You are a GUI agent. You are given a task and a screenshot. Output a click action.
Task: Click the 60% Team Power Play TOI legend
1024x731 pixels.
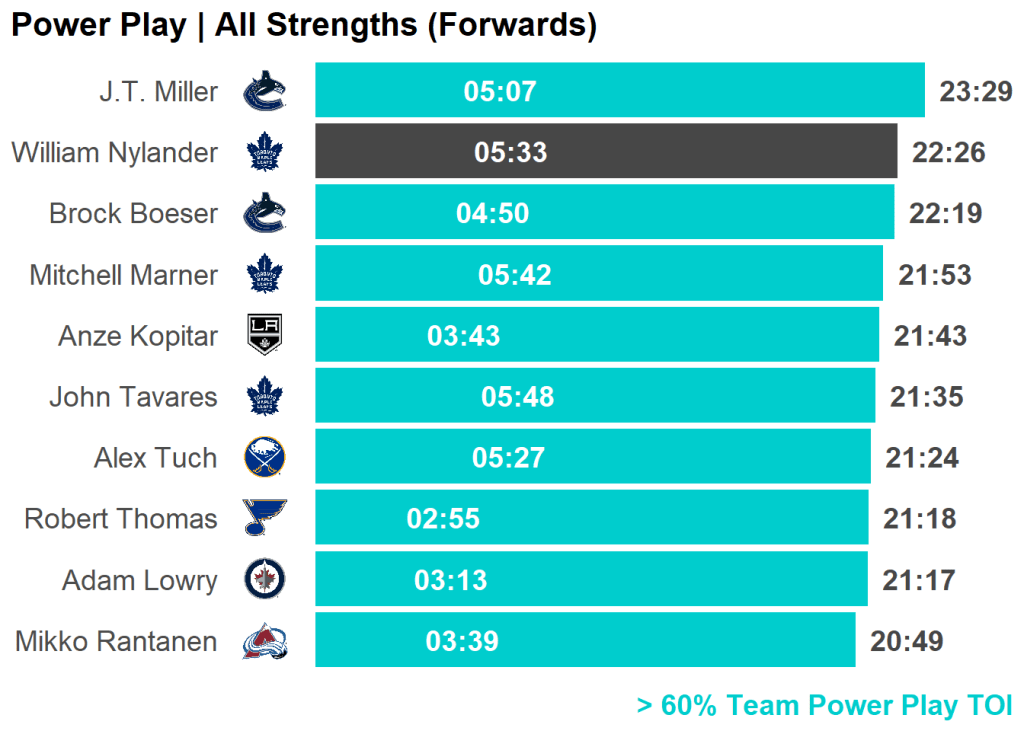[x=825, y=705]
